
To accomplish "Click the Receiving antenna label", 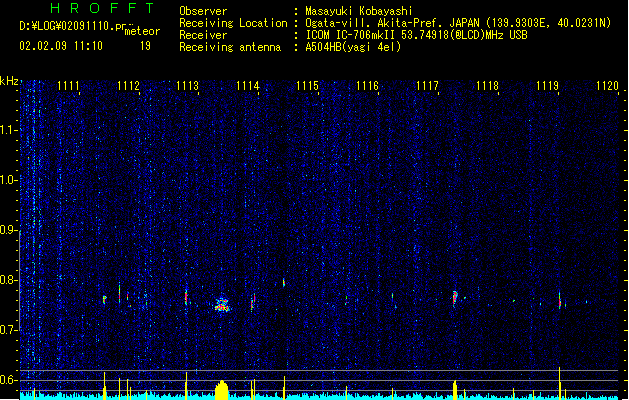I will (230, 47).
